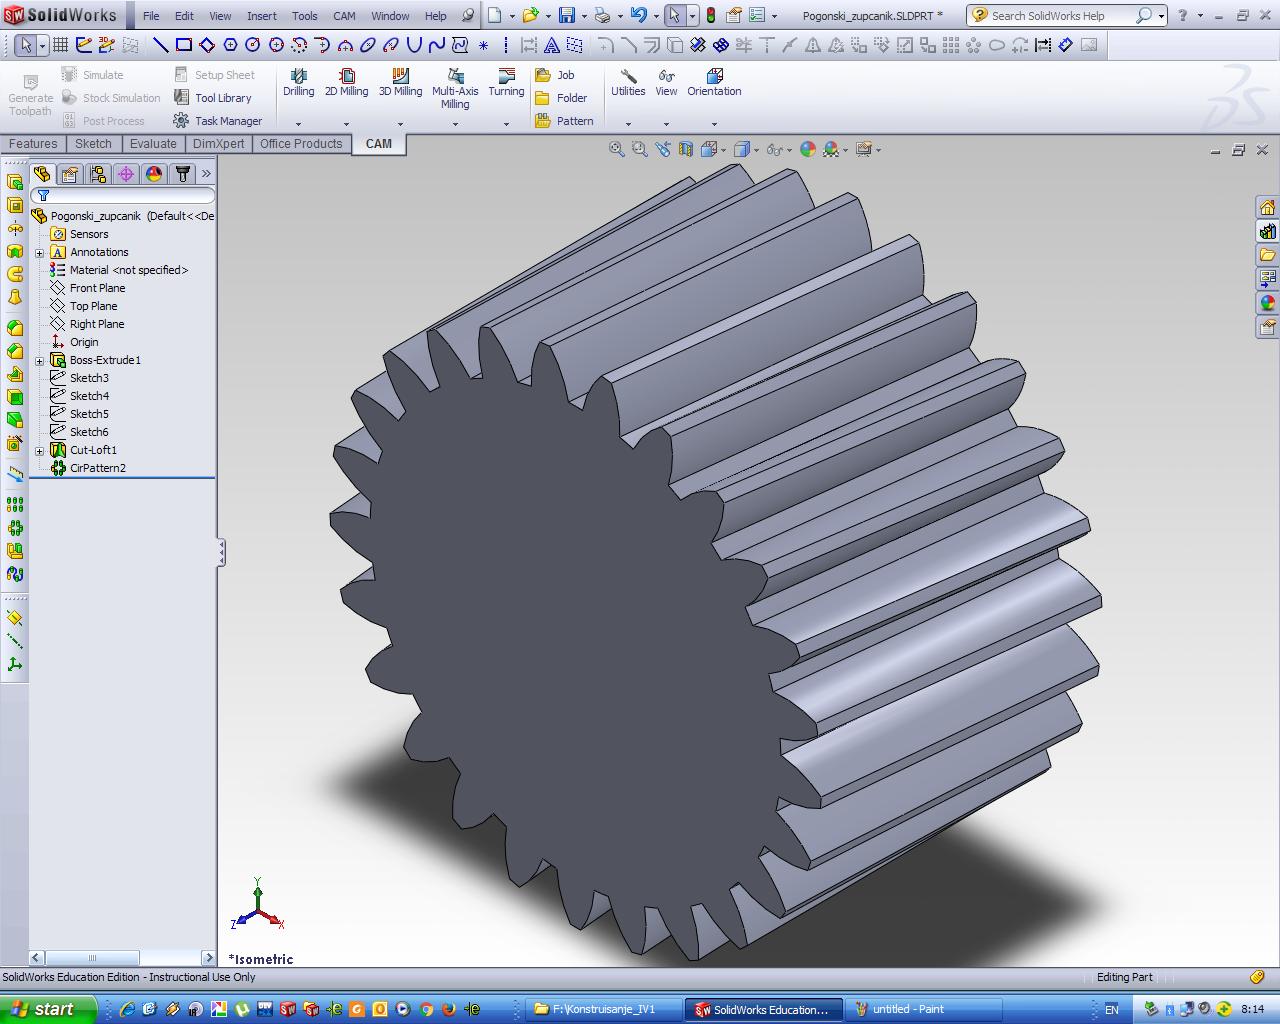The height and width of the screenshot is (1024, 1280).
Task: Open the Drilling dropdown arrow
Action: pyautogui.click(x=298, y=124)
